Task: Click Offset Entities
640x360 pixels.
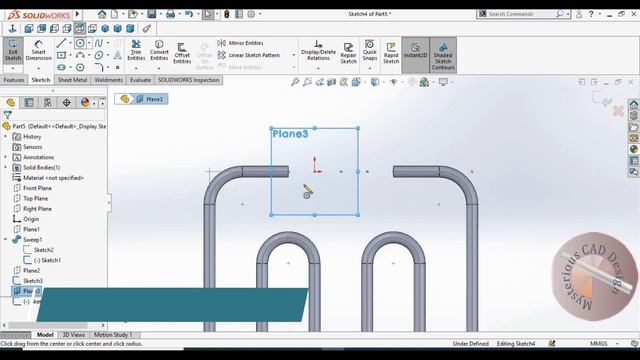Action: coord(182,53)
